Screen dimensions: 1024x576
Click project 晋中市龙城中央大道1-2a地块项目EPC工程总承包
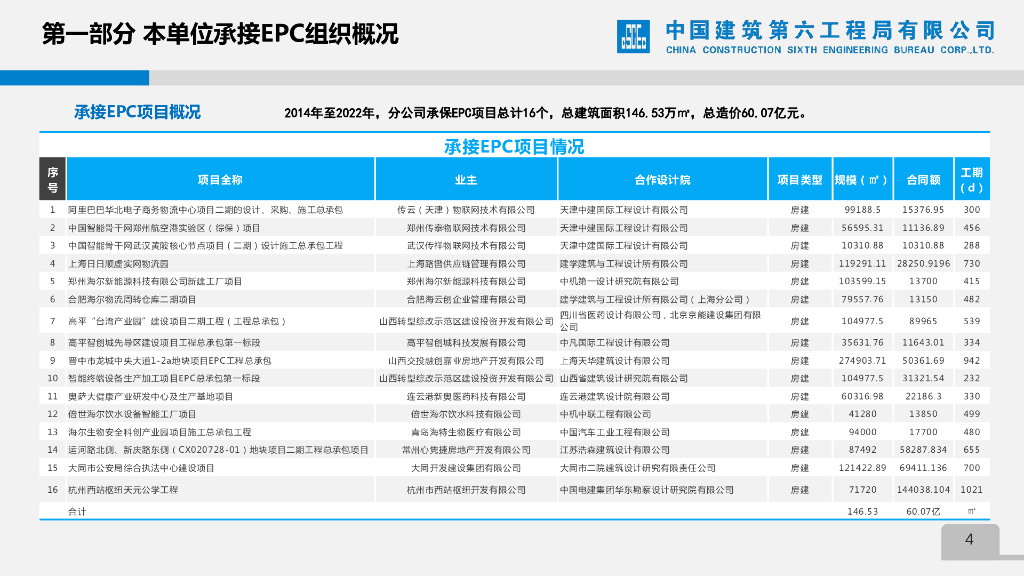click(170, 360)
